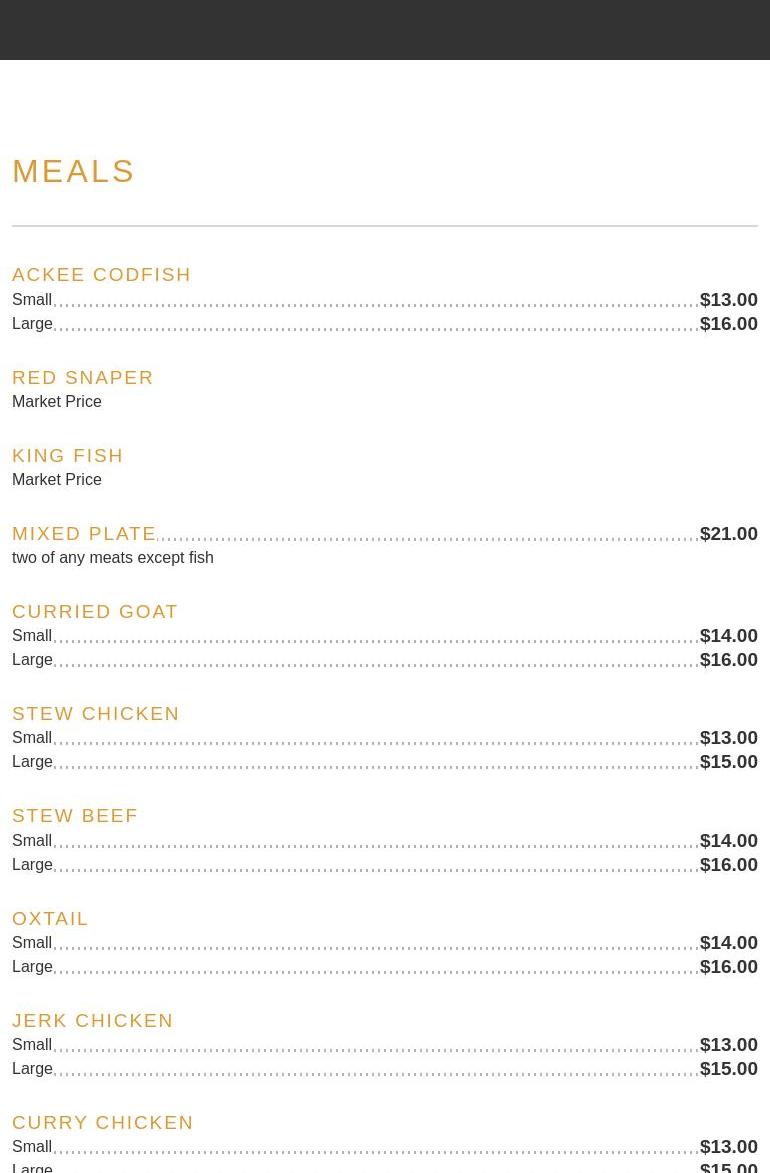Image resolution: width=770 pixels, height=1173 pixels.
Task: Click the 'two of any meats except fish' description
Action: [113, 557]
